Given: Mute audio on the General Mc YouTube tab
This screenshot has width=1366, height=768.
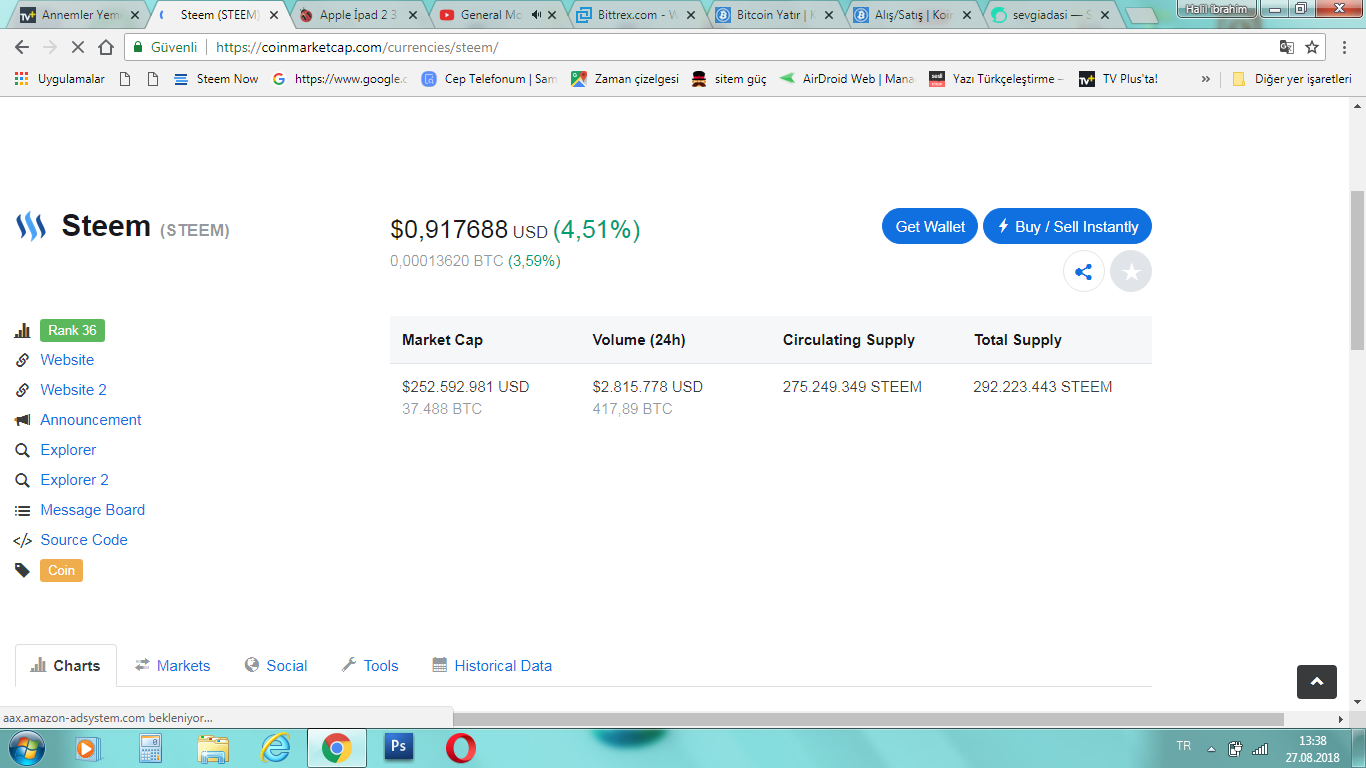Looking at the screenshot, I should pyautogui.click(x=536, y=15).
